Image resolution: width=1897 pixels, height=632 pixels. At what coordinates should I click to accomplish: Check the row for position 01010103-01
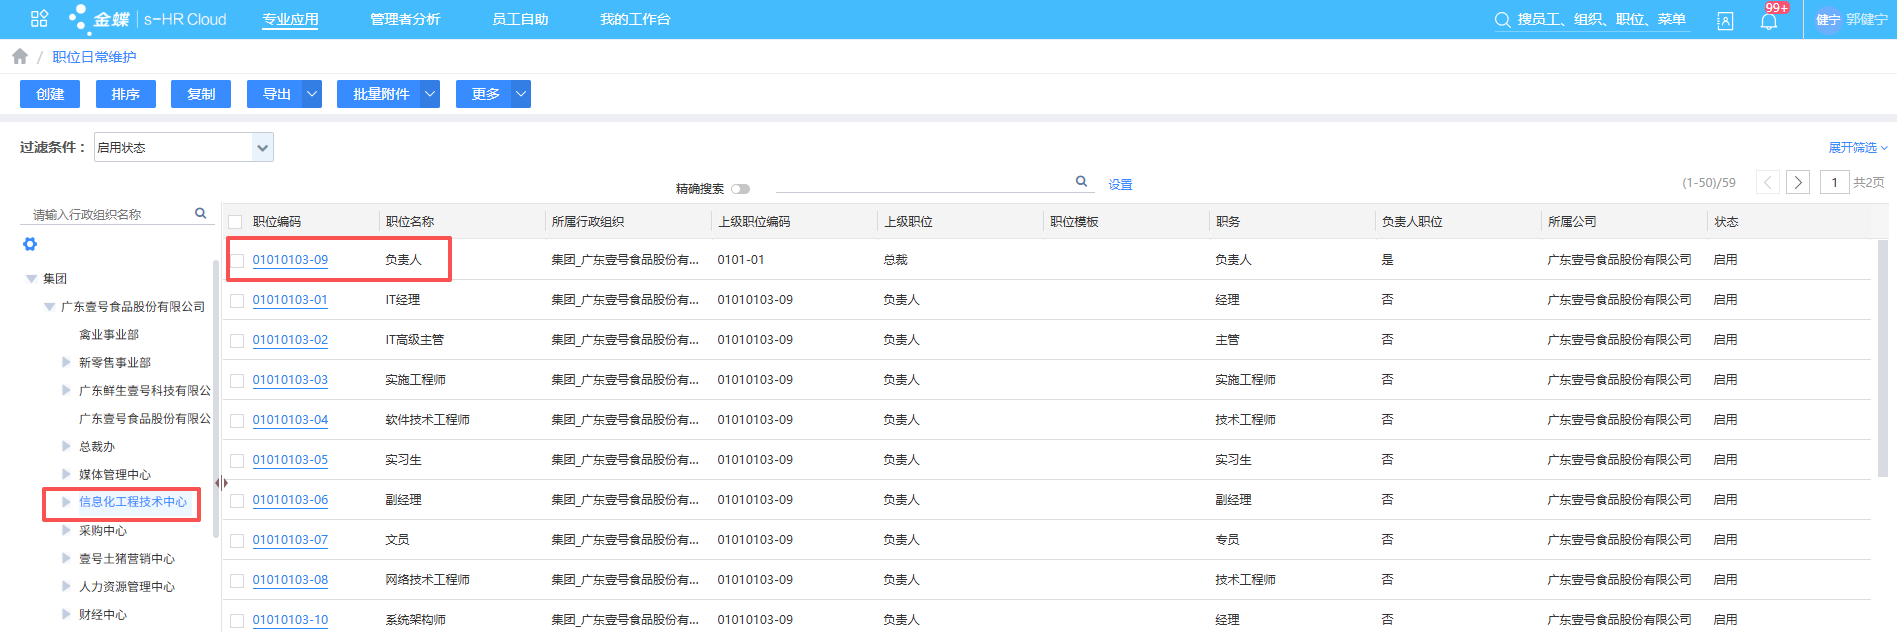[237, 301]
